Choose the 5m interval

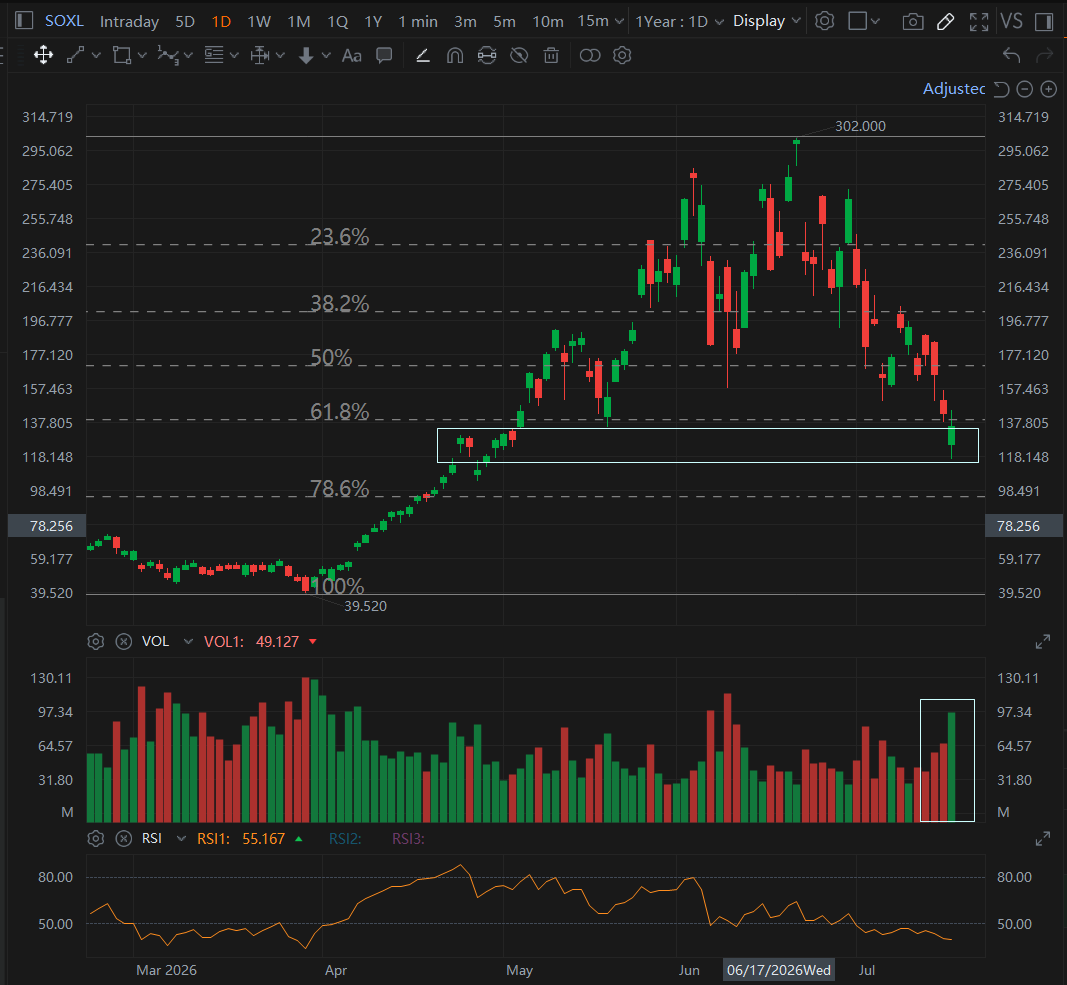(x=504, y=22)
